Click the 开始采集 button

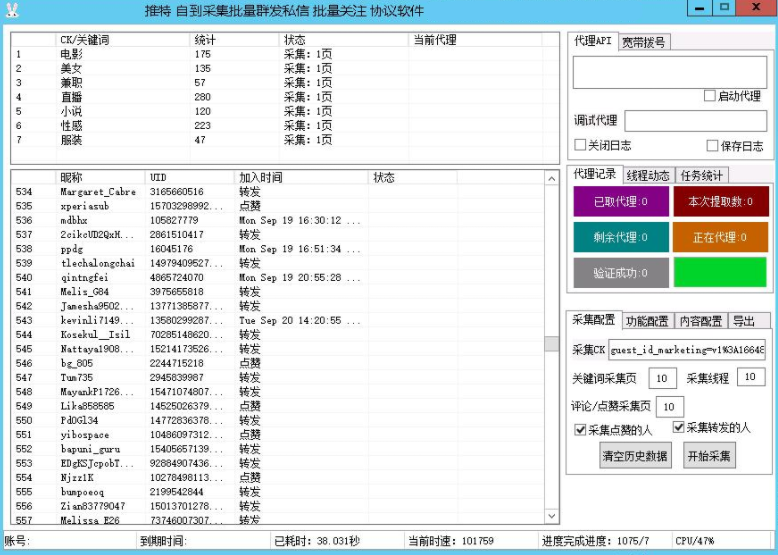[709, 455]
